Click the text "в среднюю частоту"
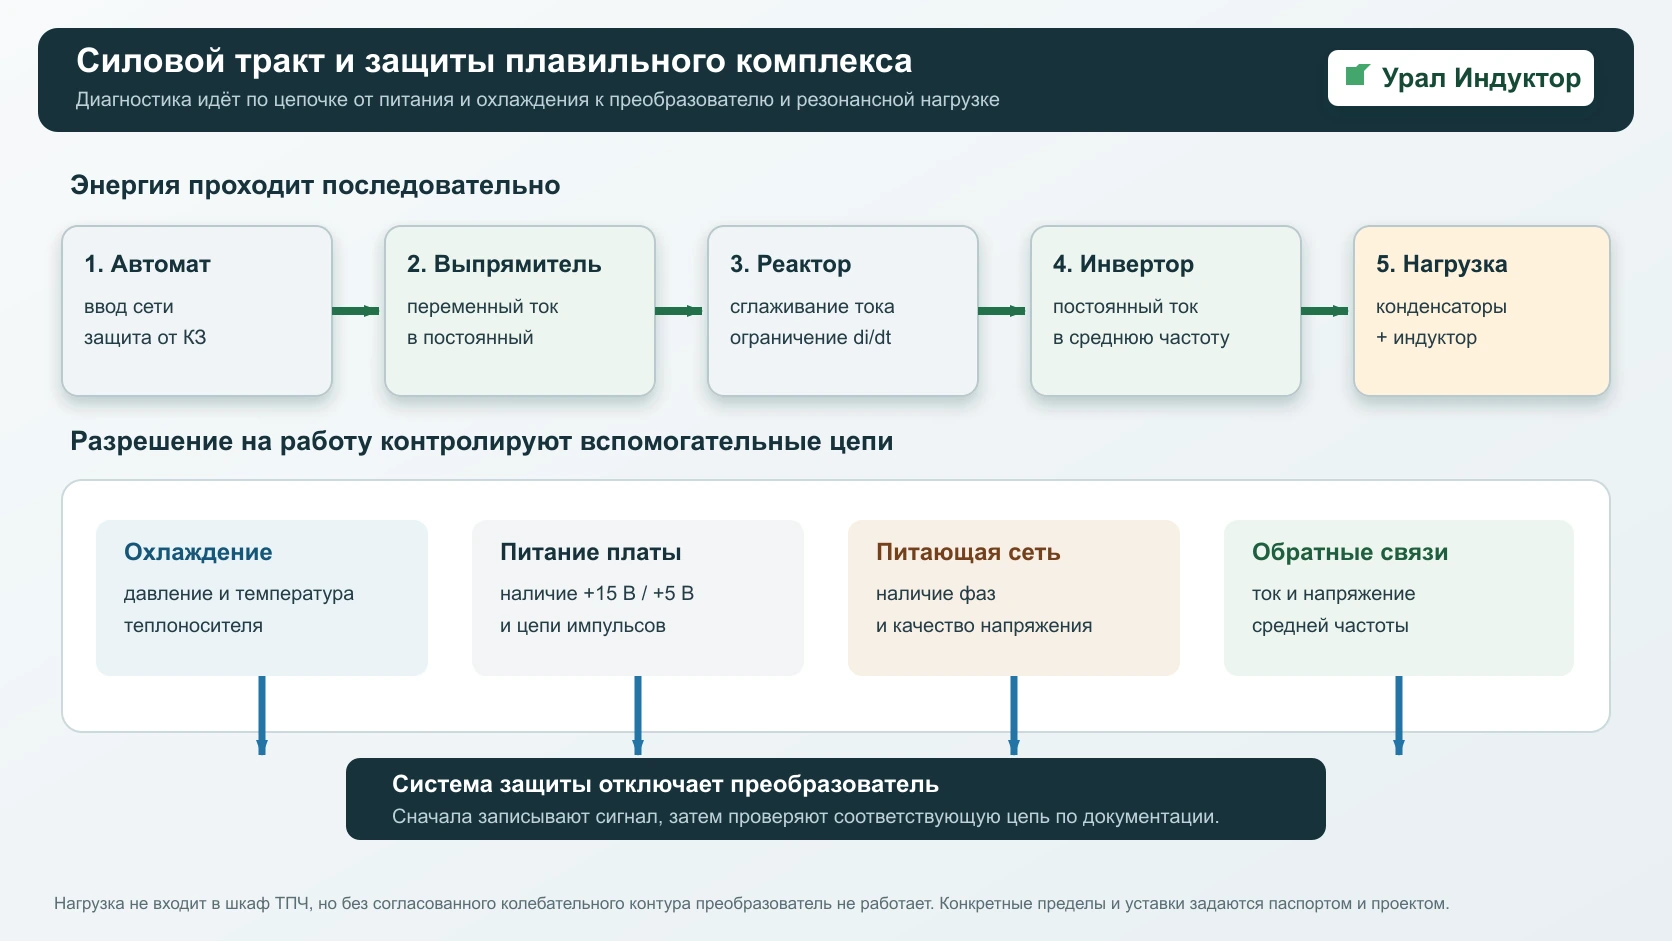Image resolution: width=1672 pixels, height=941 pixels. (x=1141, y=338)
